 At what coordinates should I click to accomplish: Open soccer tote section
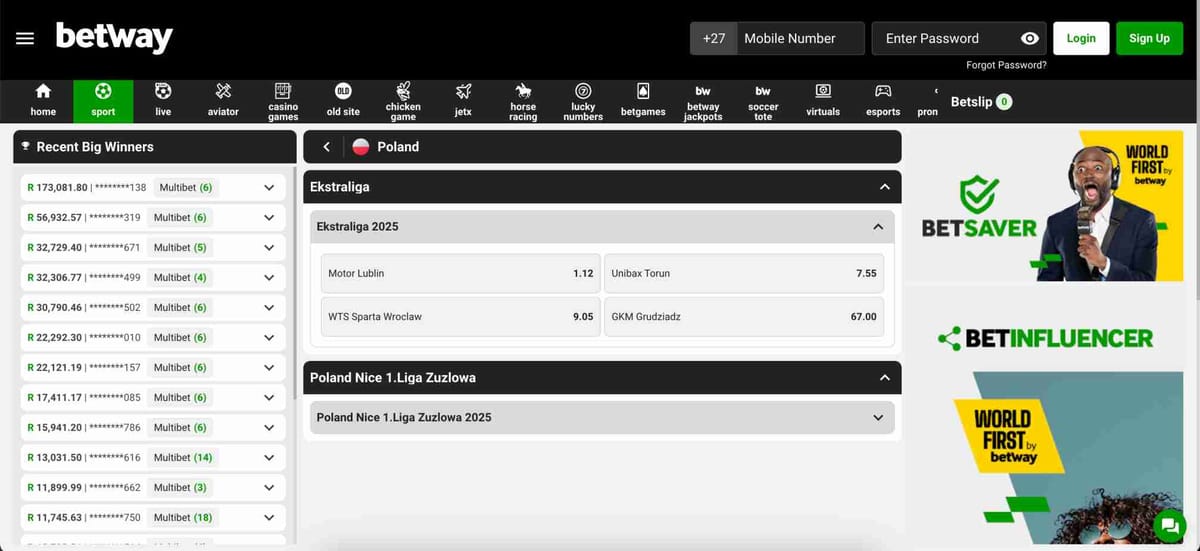point(763,101)
